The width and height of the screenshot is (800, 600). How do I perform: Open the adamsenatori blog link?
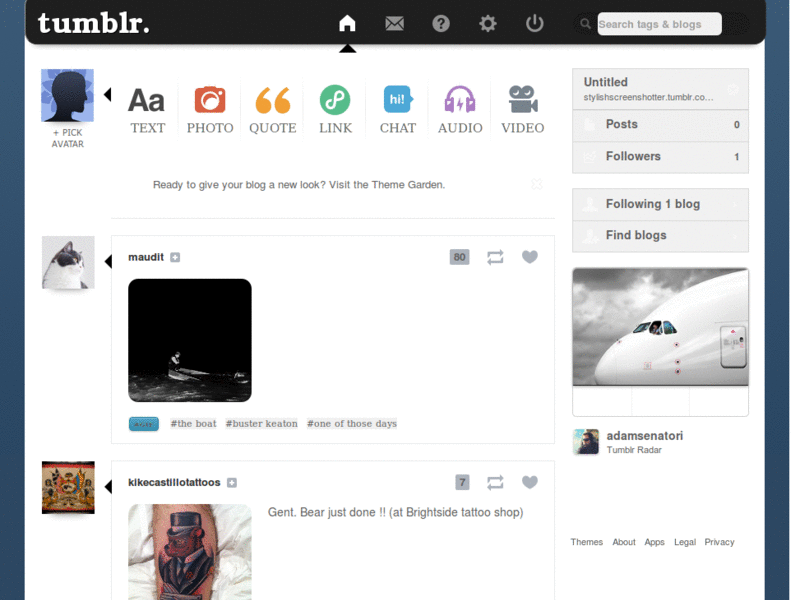pos(644,436)
